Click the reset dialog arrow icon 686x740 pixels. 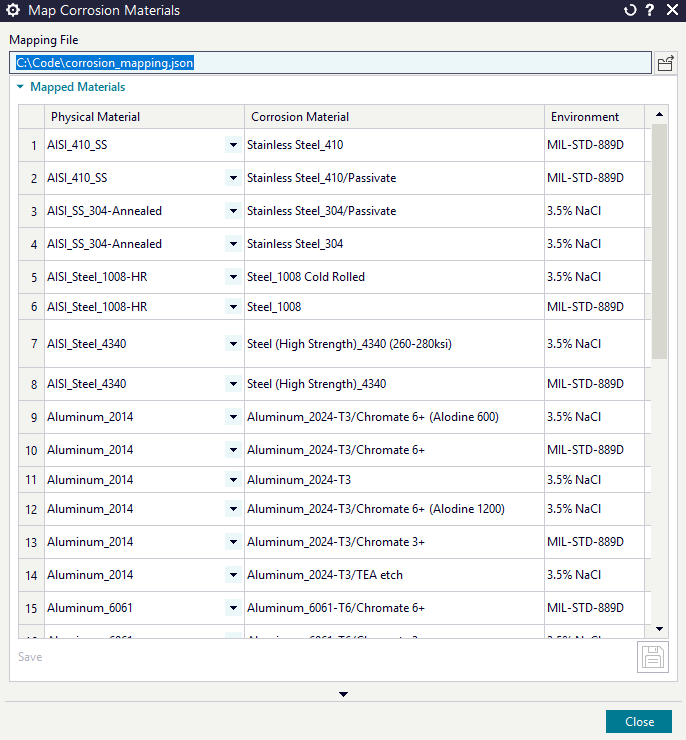pos(630,11)
